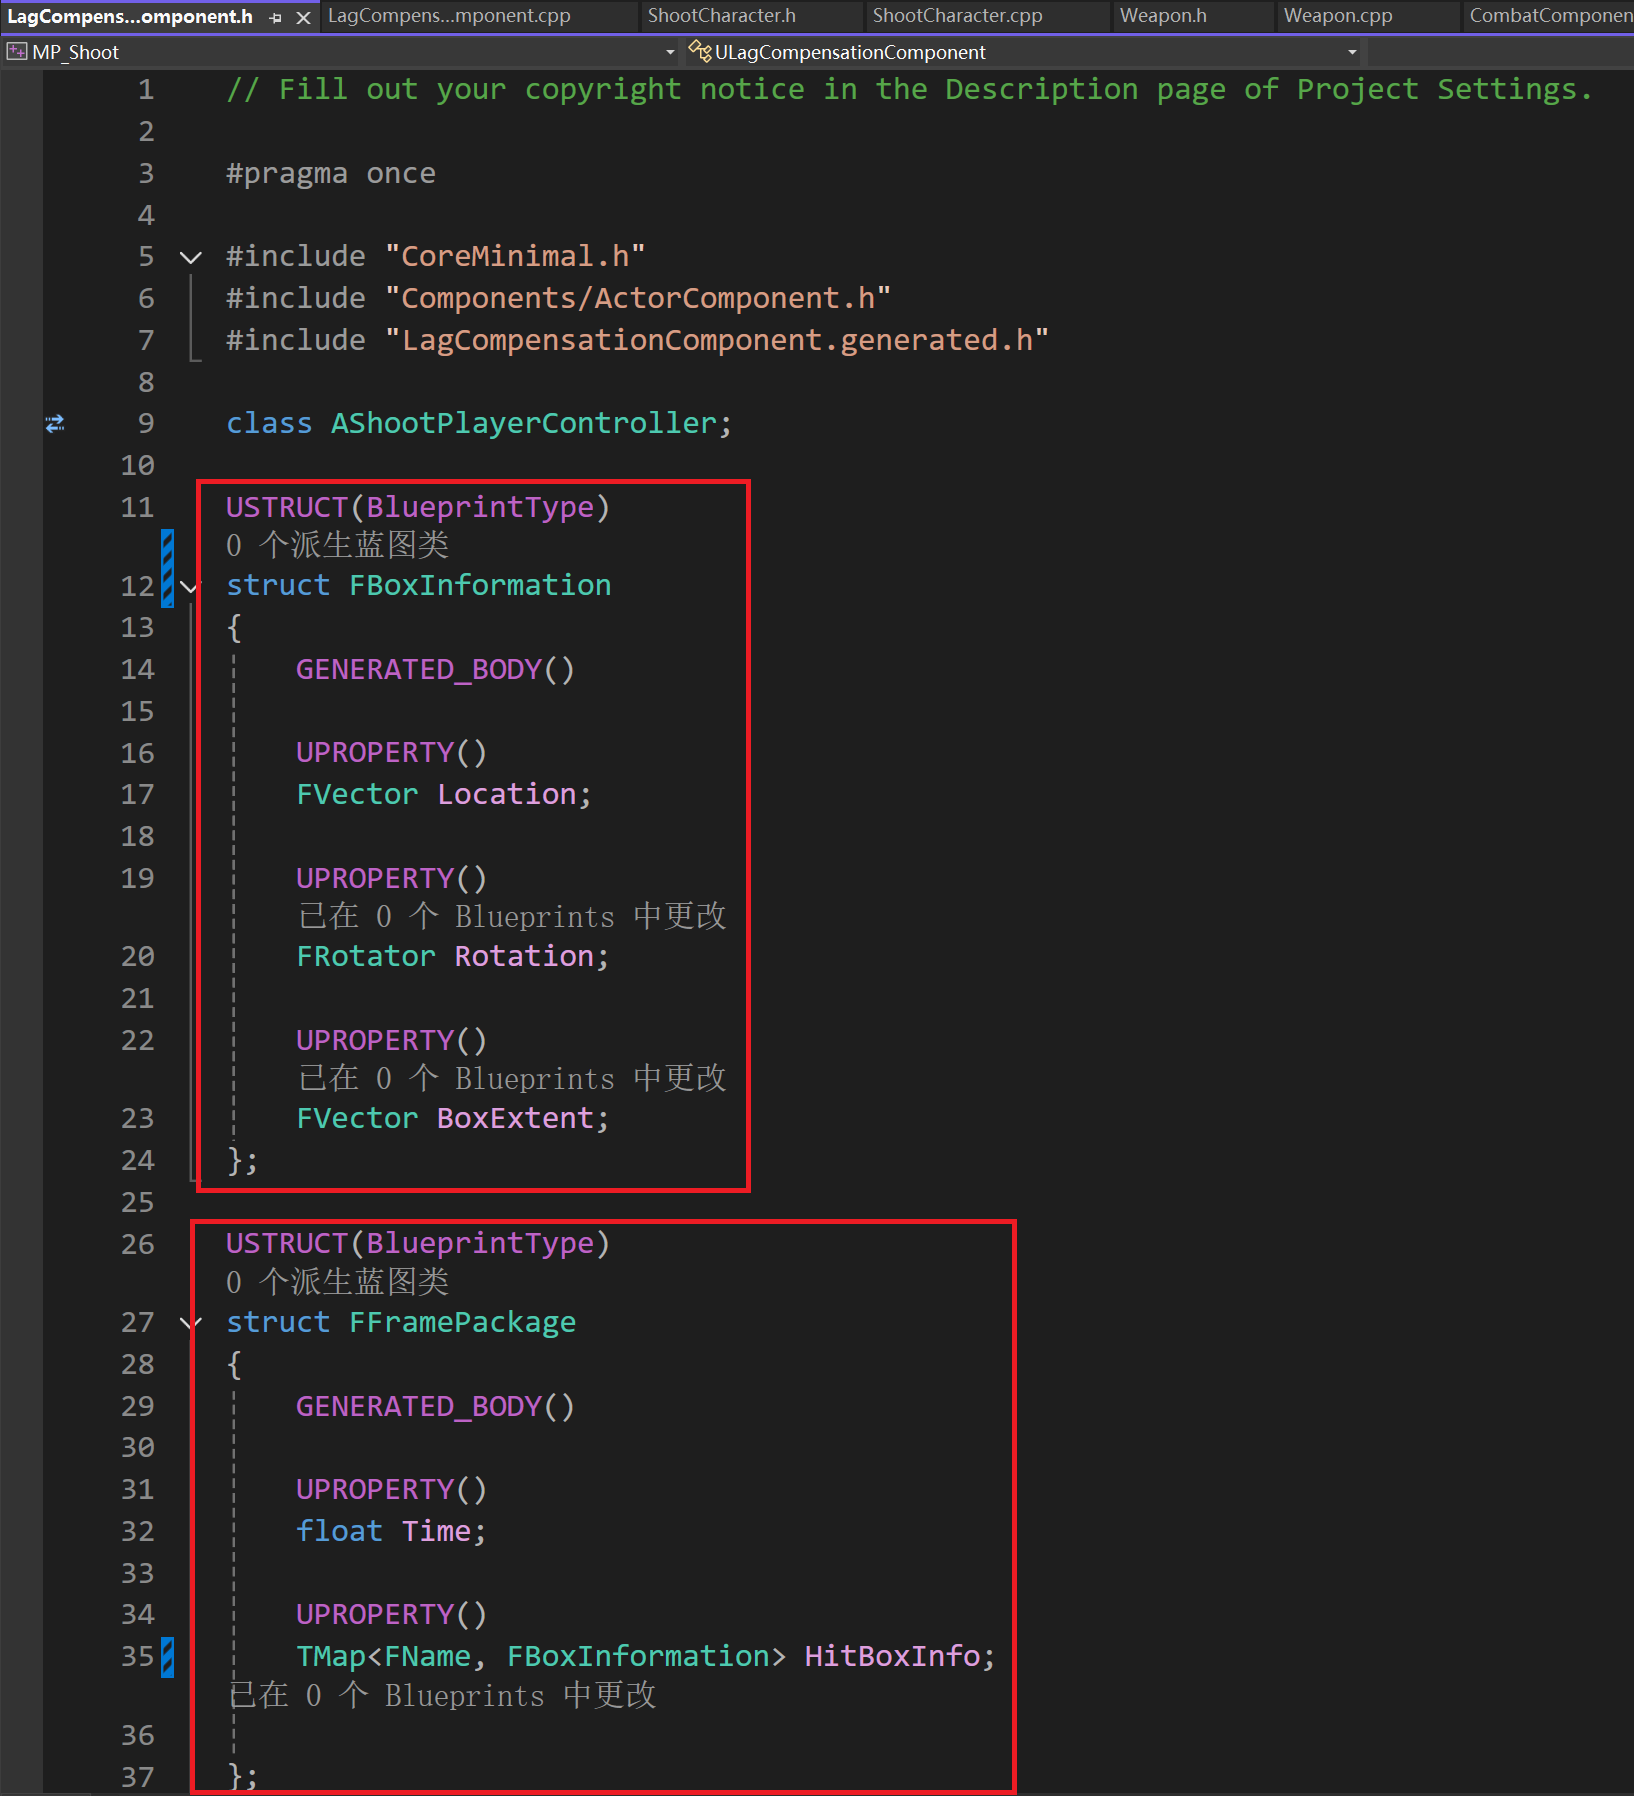Image resolution: width=1634 pixels, height=1796 pixels.
Task: Close the active LagCompensationComponent.h tab
Action: [303, 18]
